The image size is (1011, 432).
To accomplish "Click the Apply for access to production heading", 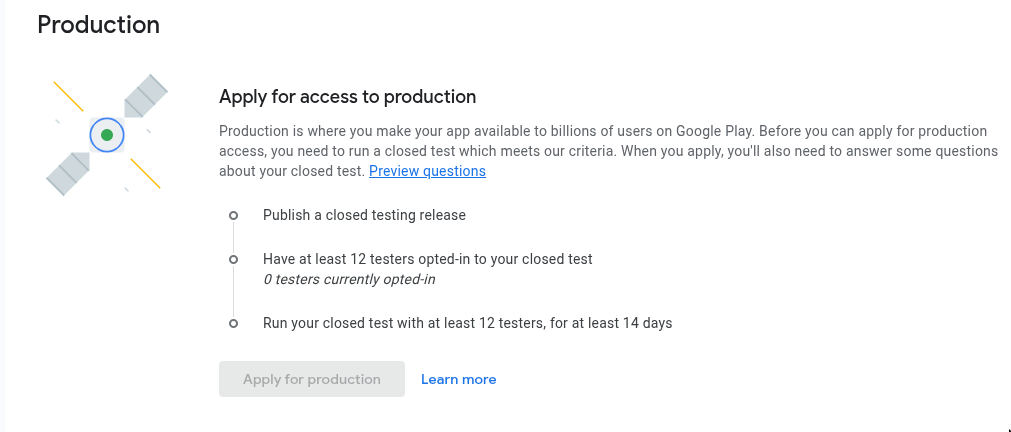I will point(348,97).
